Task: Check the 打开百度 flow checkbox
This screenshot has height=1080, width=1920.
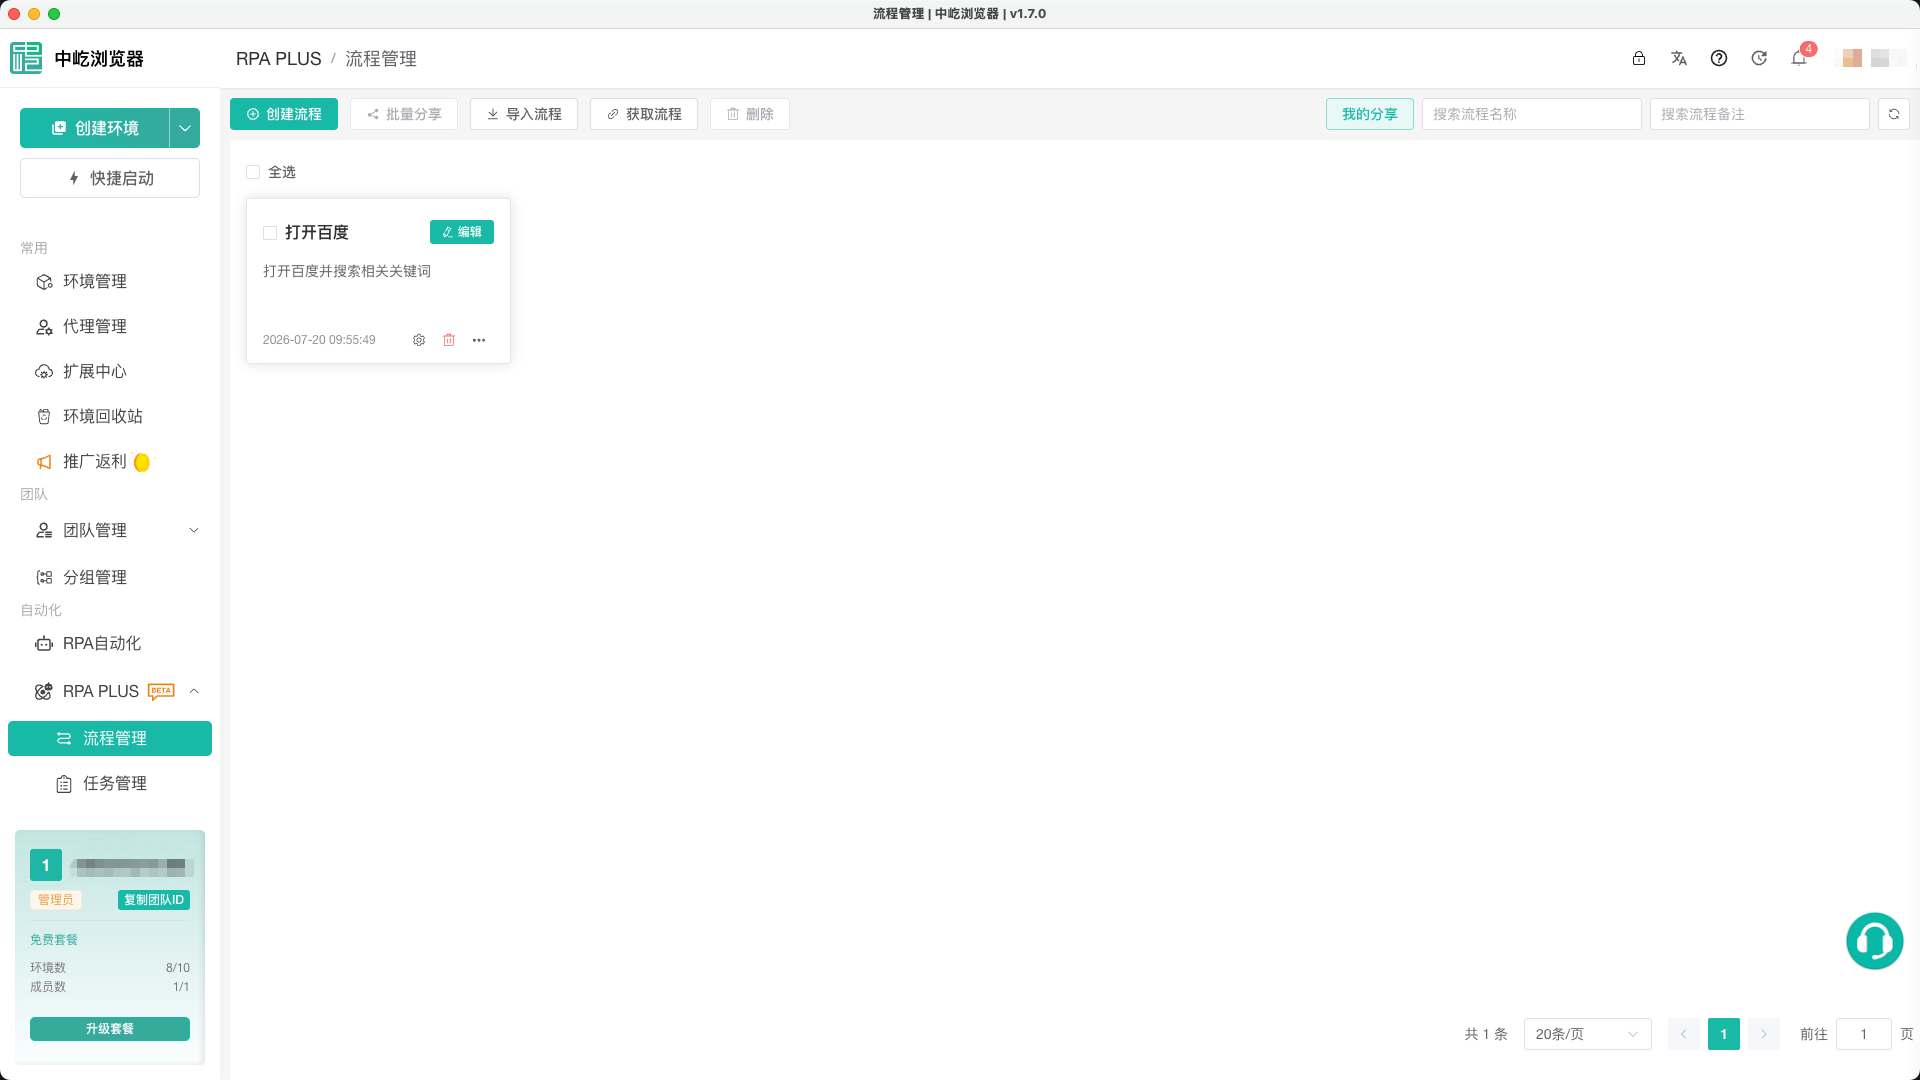Action: click(270, 233)
